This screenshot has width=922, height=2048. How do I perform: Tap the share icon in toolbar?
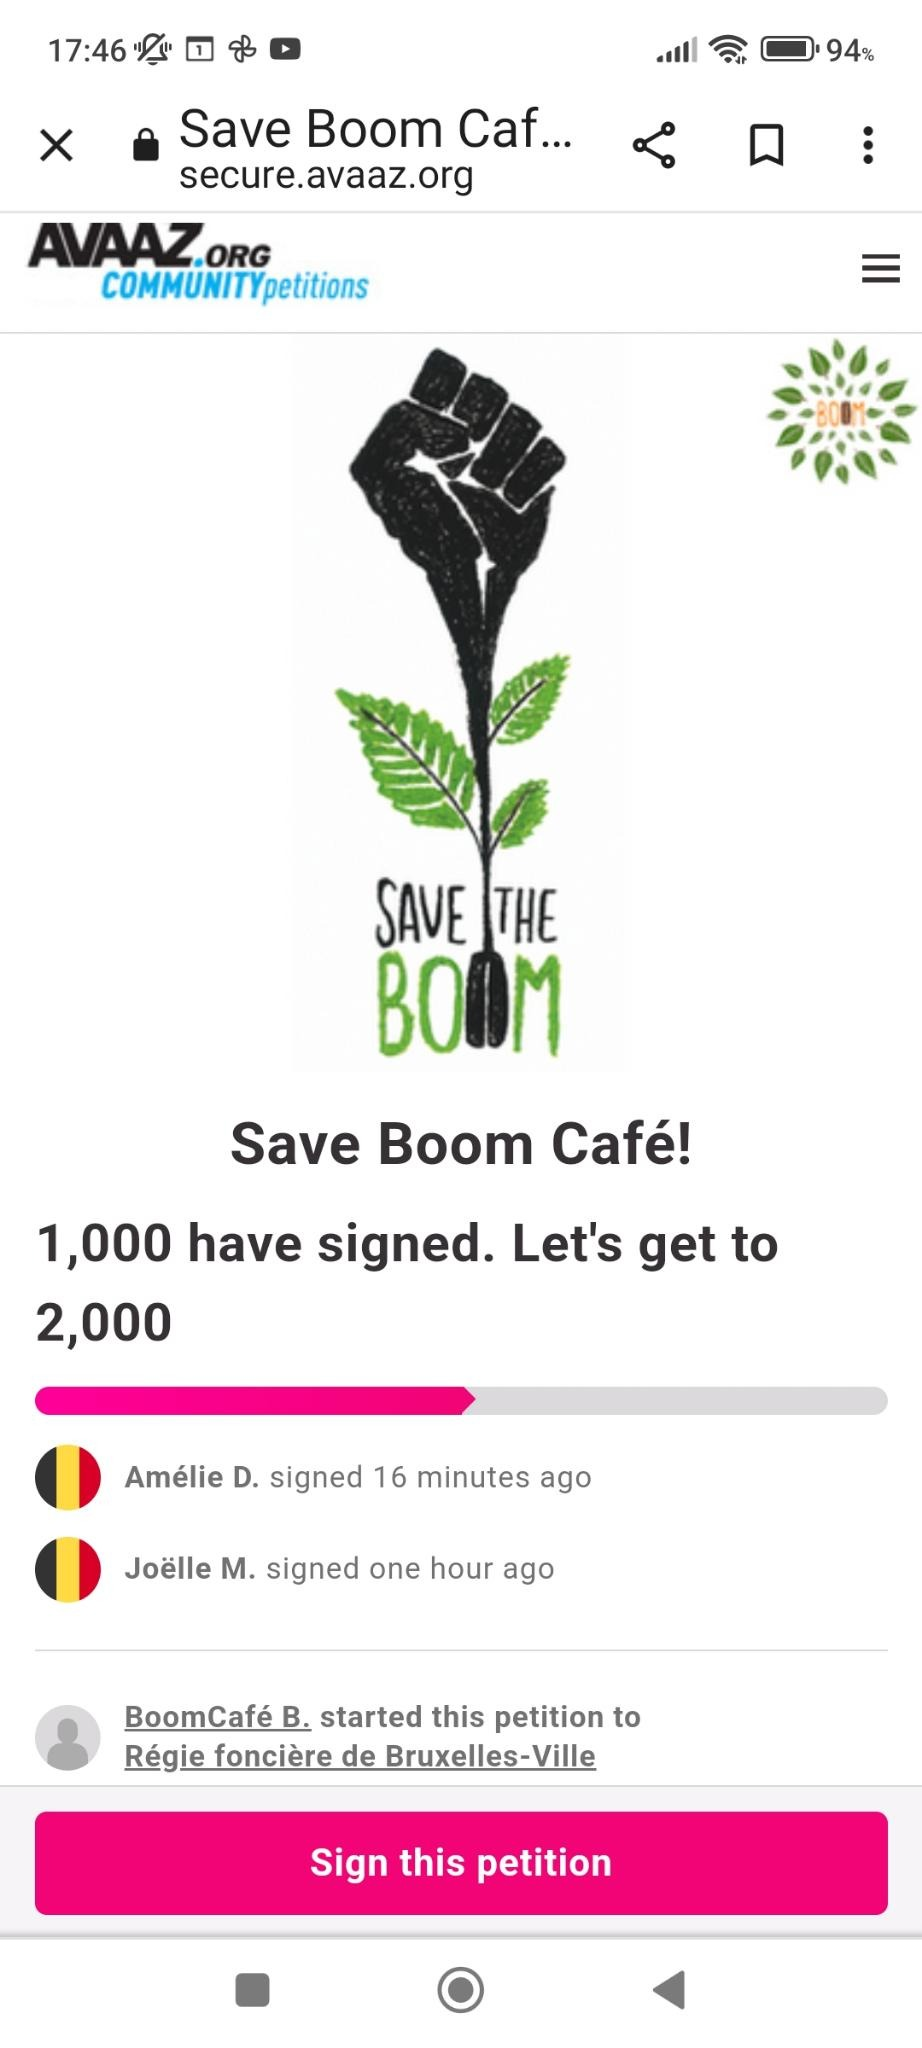pyautogui.click(x=654, y=145)
